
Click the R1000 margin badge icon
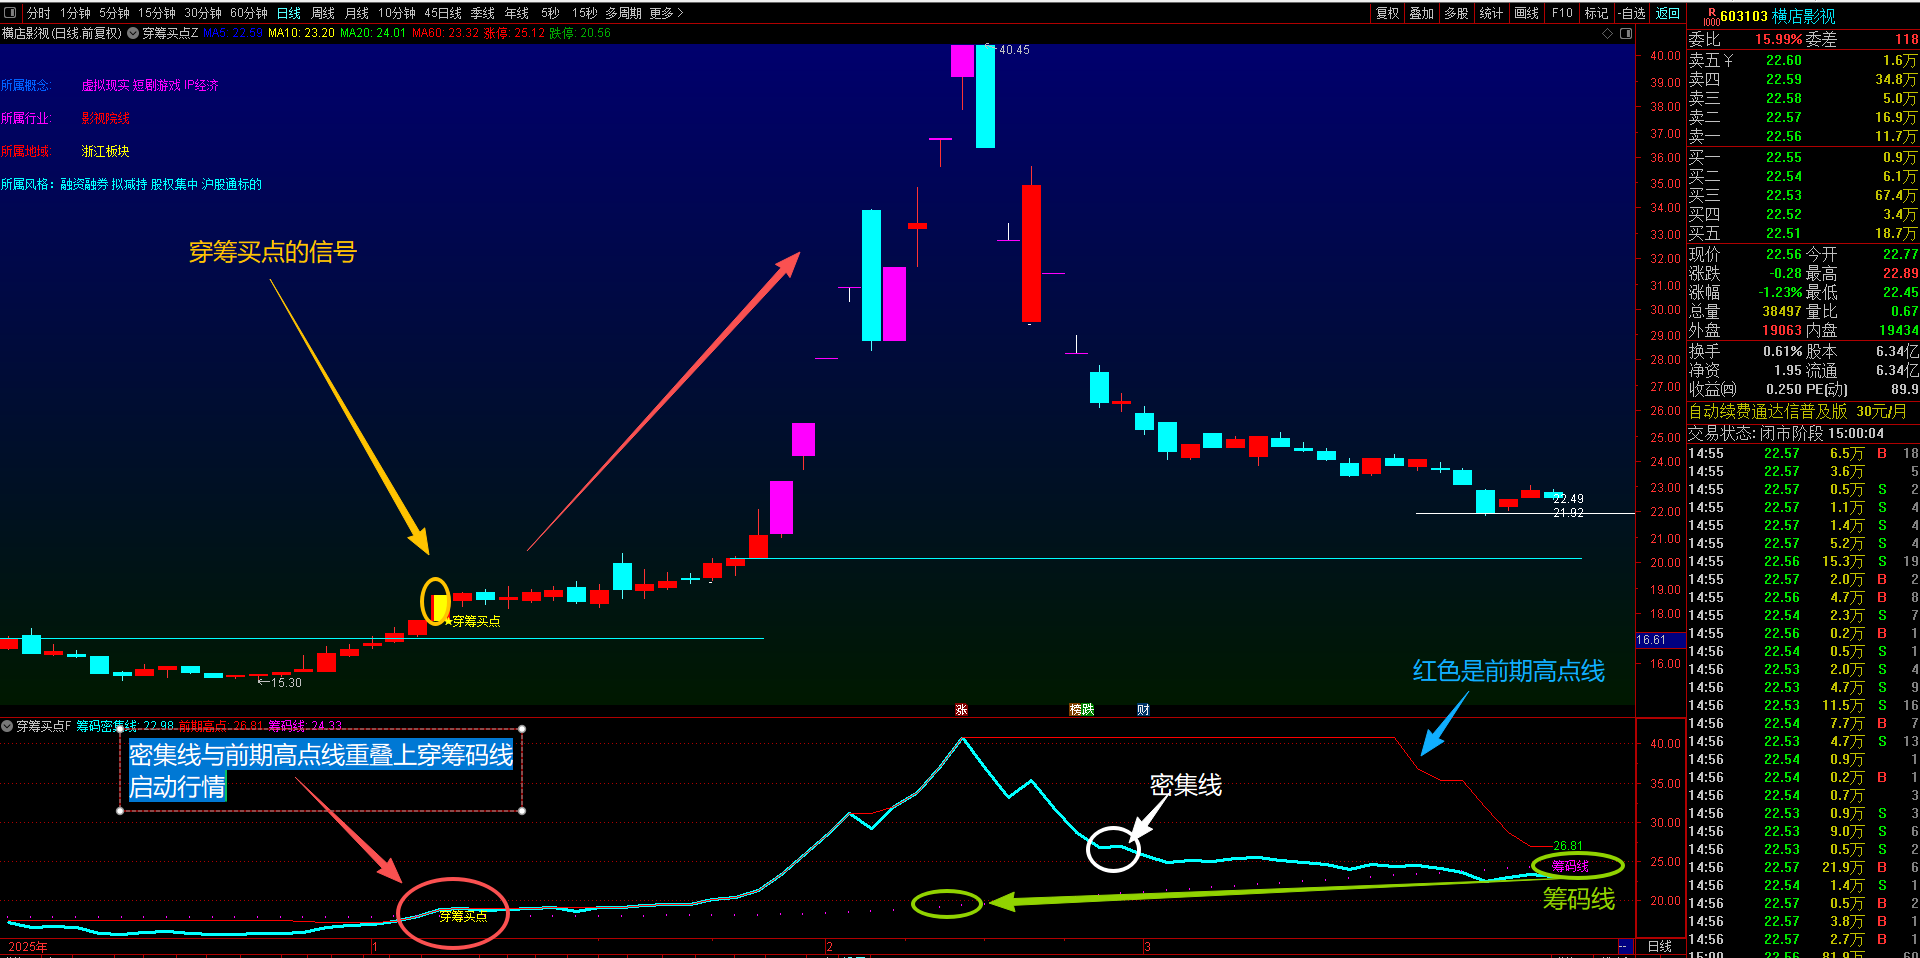click(1710, 16)
